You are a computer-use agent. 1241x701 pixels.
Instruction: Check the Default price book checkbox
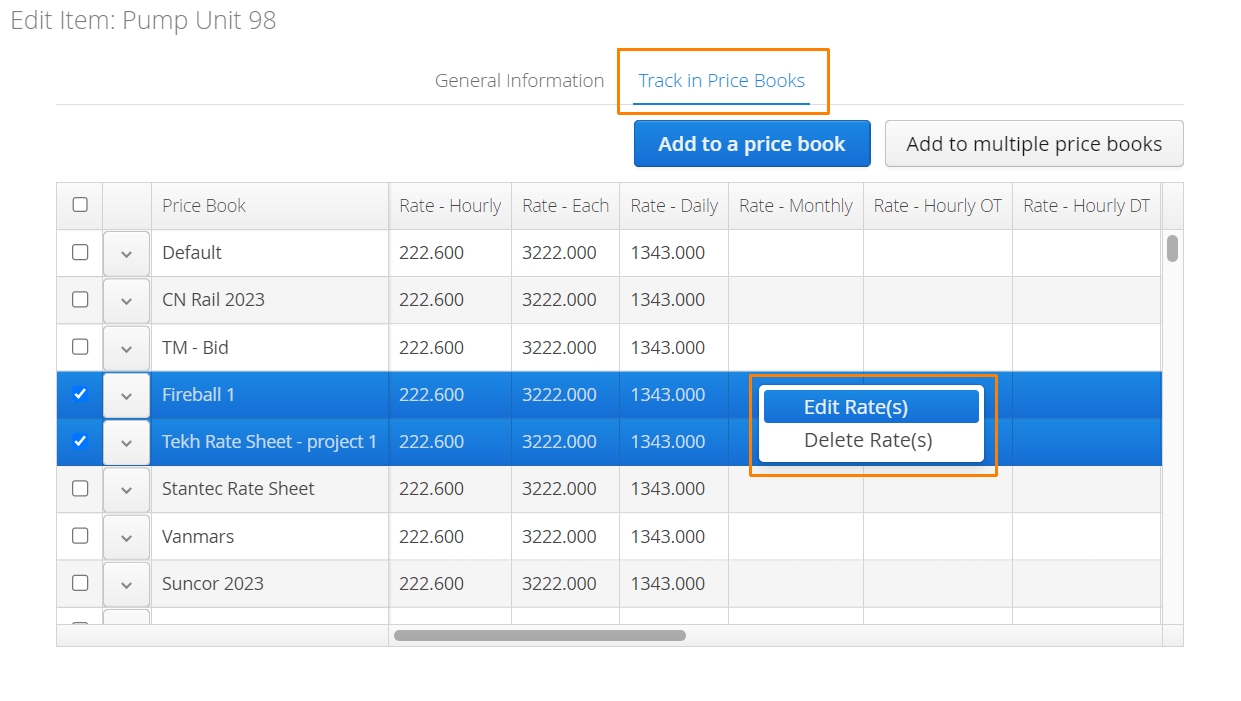click(80, 252)
